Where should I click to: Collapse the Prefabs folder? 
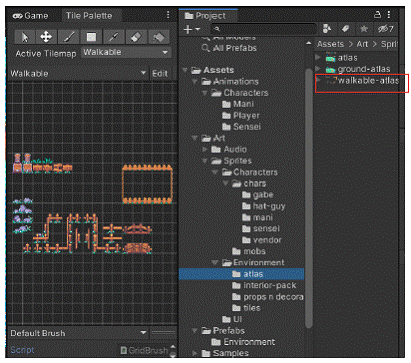click(195, 331)
